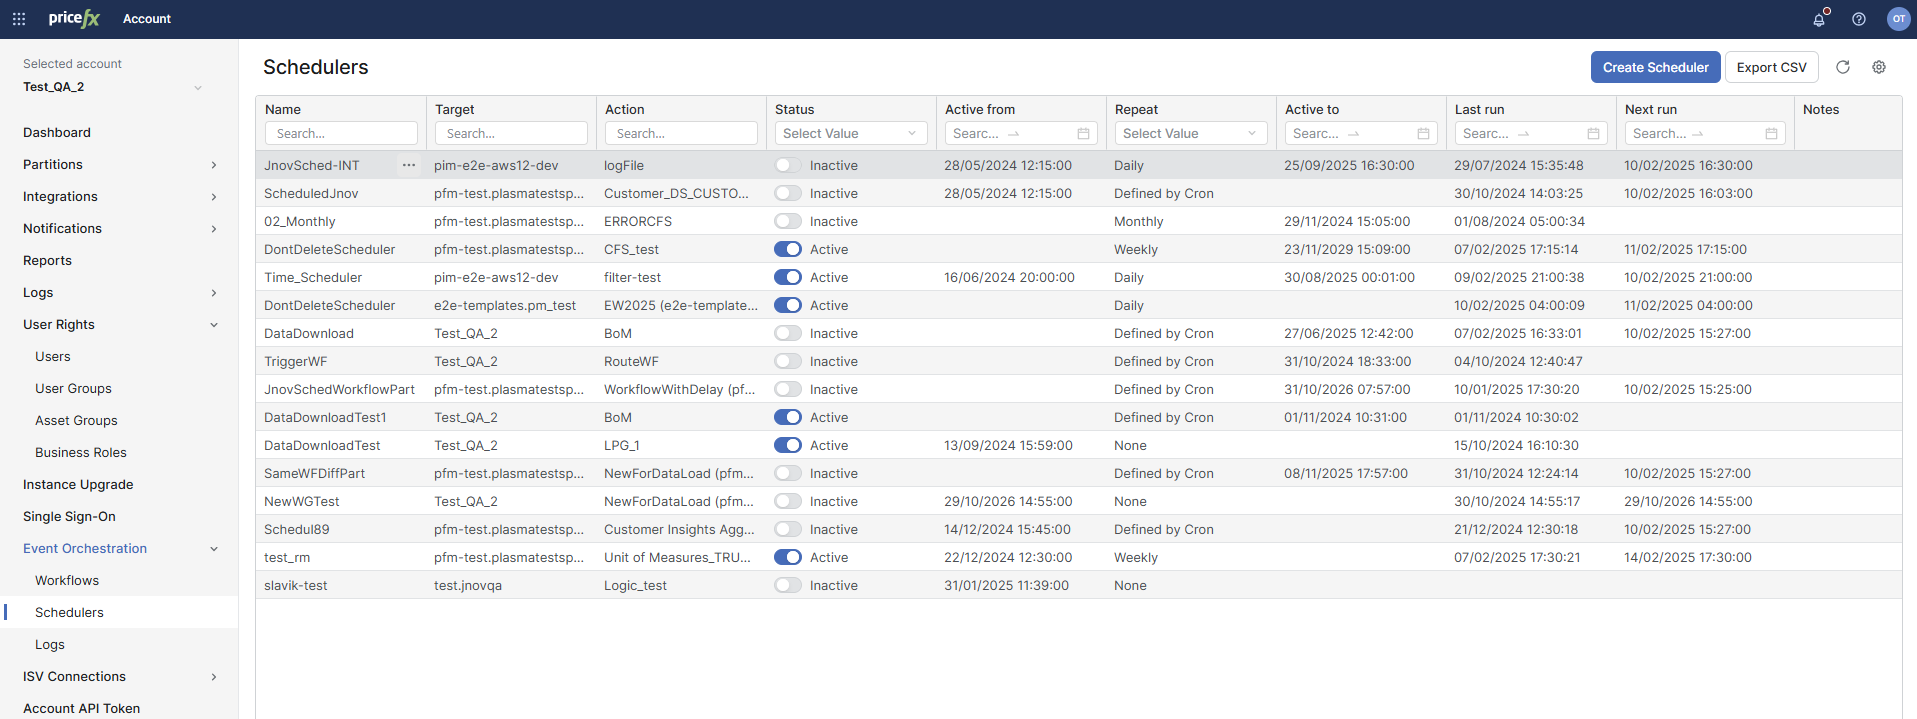
Task: Click Create Scheduler button
Action: pos(1655,67)
